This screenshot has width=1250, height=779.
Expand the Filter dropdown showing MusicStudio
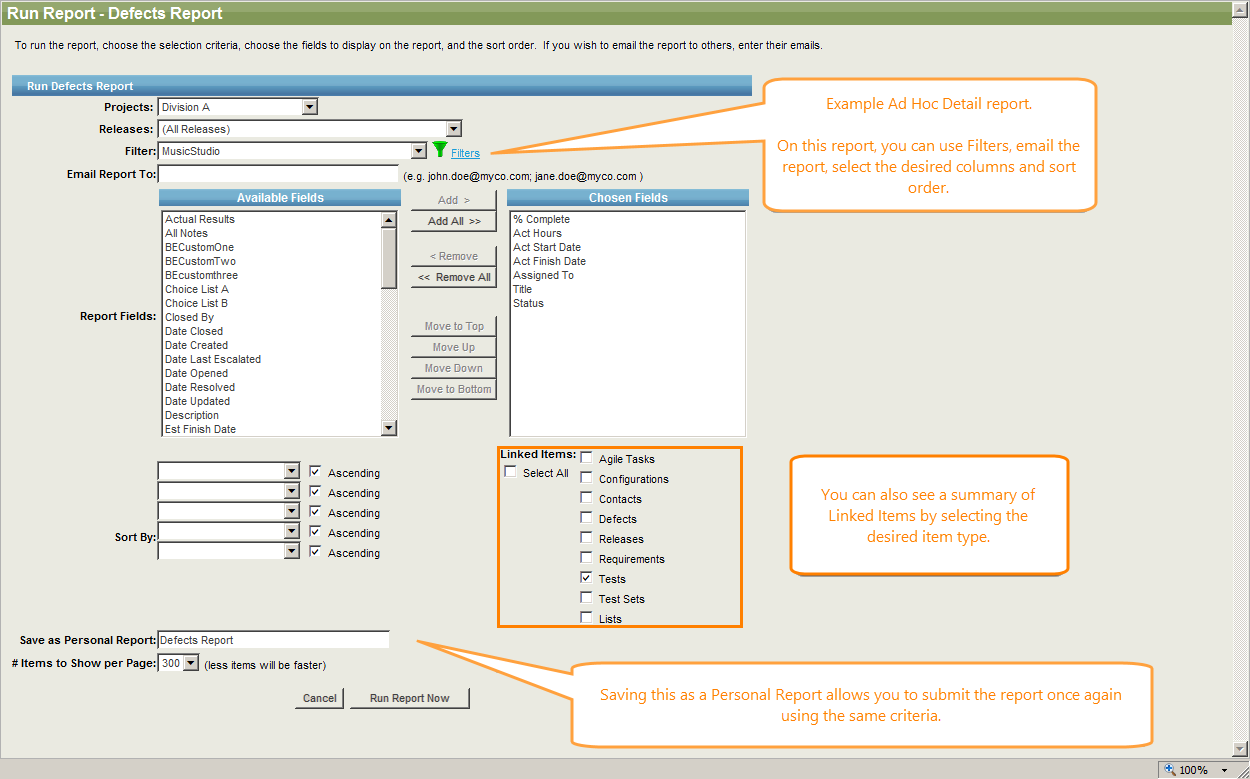(x=418, y=151)
